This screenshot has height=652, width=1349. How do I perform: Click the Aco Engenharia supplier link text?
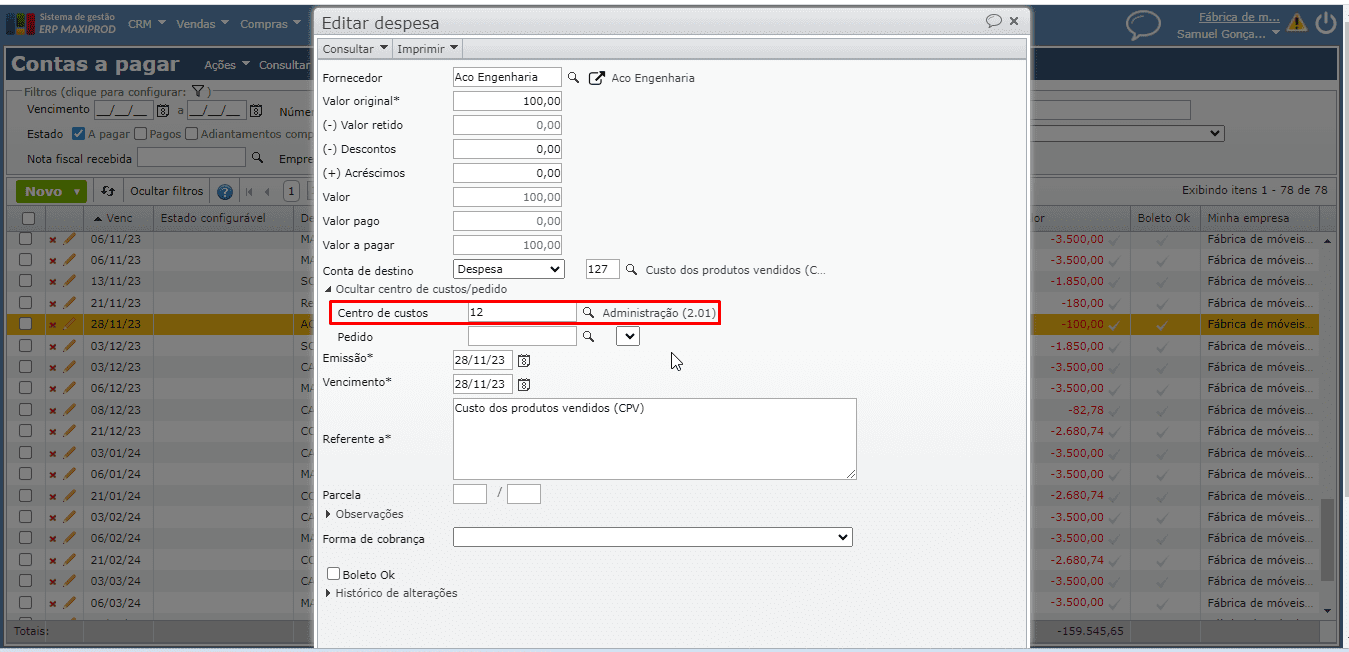click(653, 77)
